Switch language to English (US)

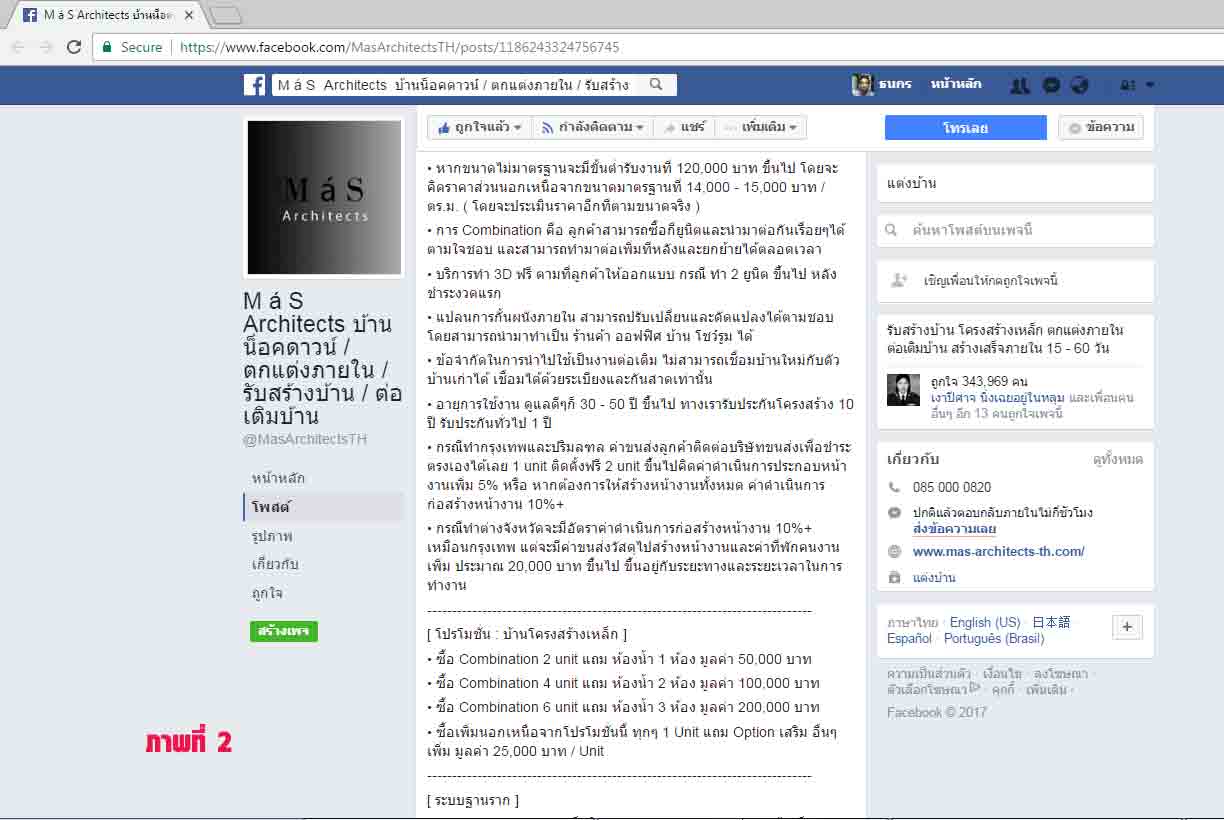pyautogui.click(x=985, y=622)
